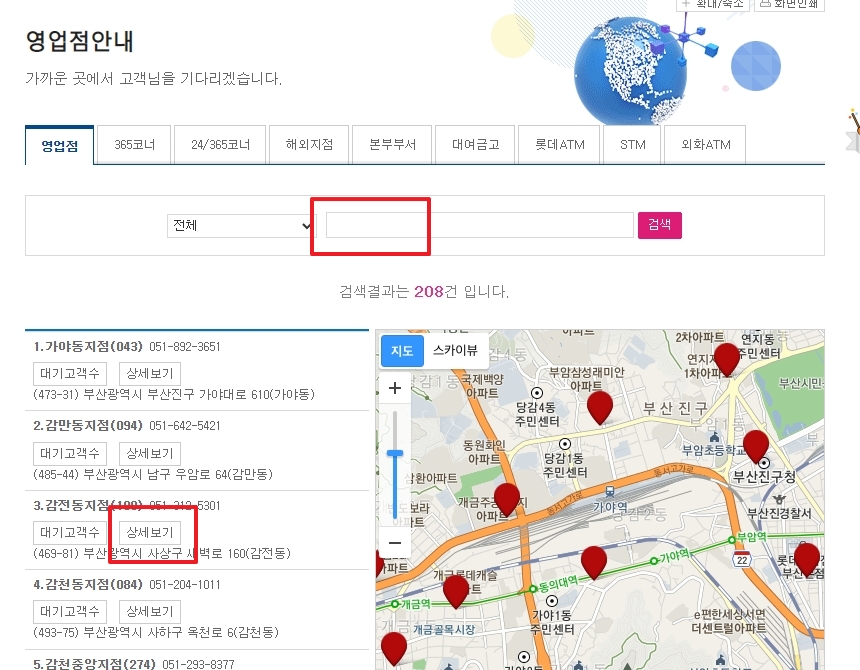Click phone number 051-293-8377
The height and width of the screenshot is (670, 860).
pos(199,664)
